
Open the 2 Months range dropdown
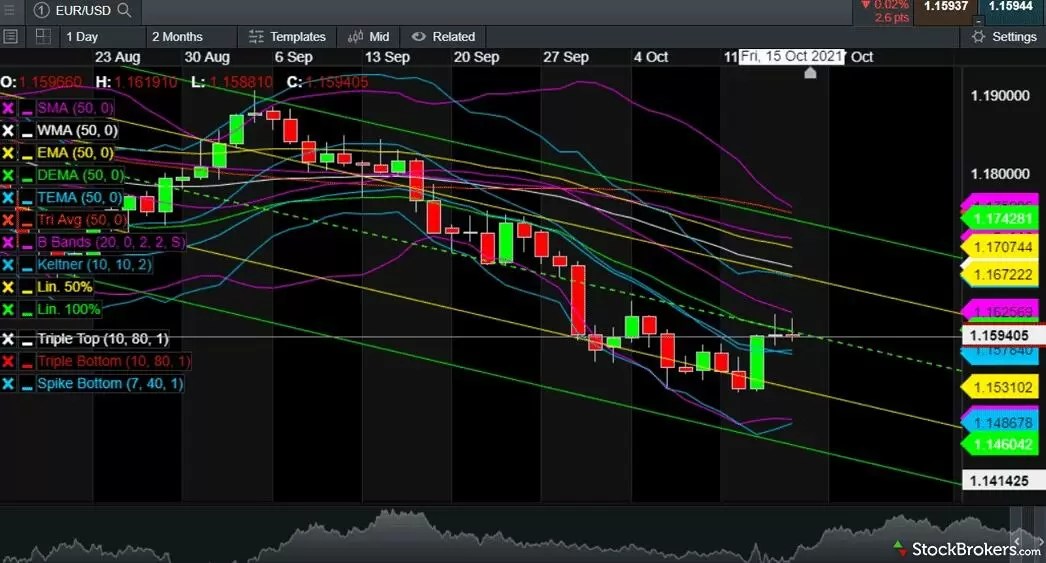191,37
